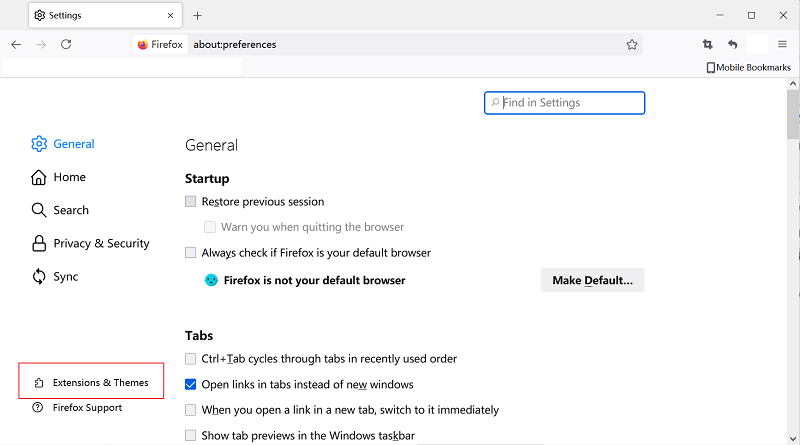Click the undo arrow toolbar icon
This screenshot has width=800, height=445.
(x=733, y=44)
